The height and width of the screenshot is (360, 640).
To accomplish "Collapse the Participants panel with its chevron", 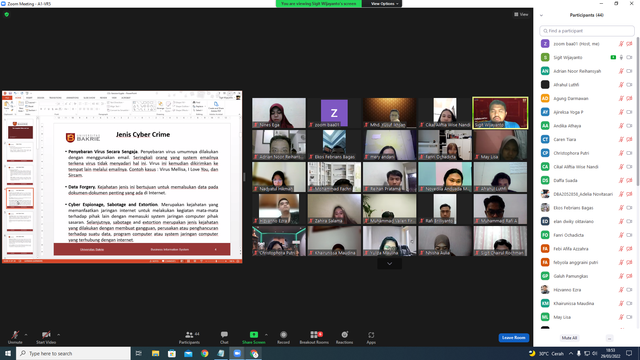I will click(x=541, y=15).
